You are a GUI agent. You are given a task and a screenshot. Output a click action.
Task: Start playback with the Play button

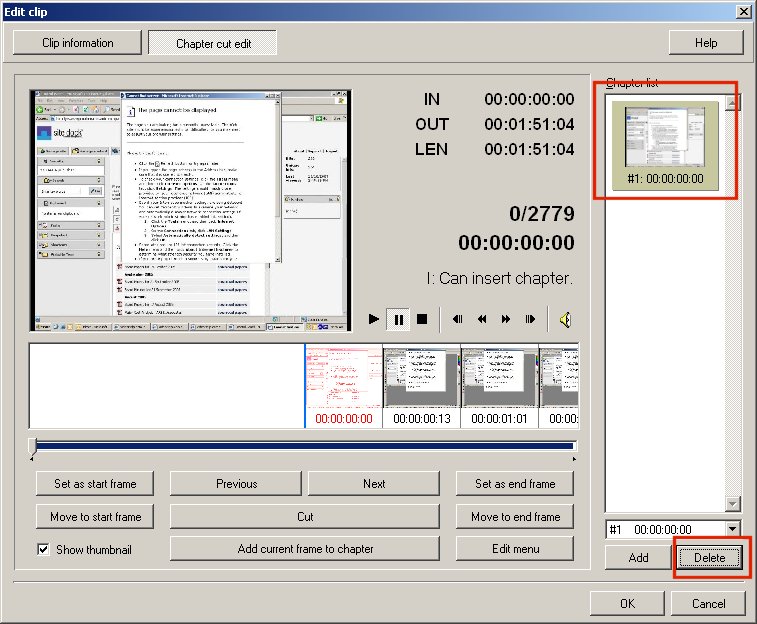[x=374, y=319]
